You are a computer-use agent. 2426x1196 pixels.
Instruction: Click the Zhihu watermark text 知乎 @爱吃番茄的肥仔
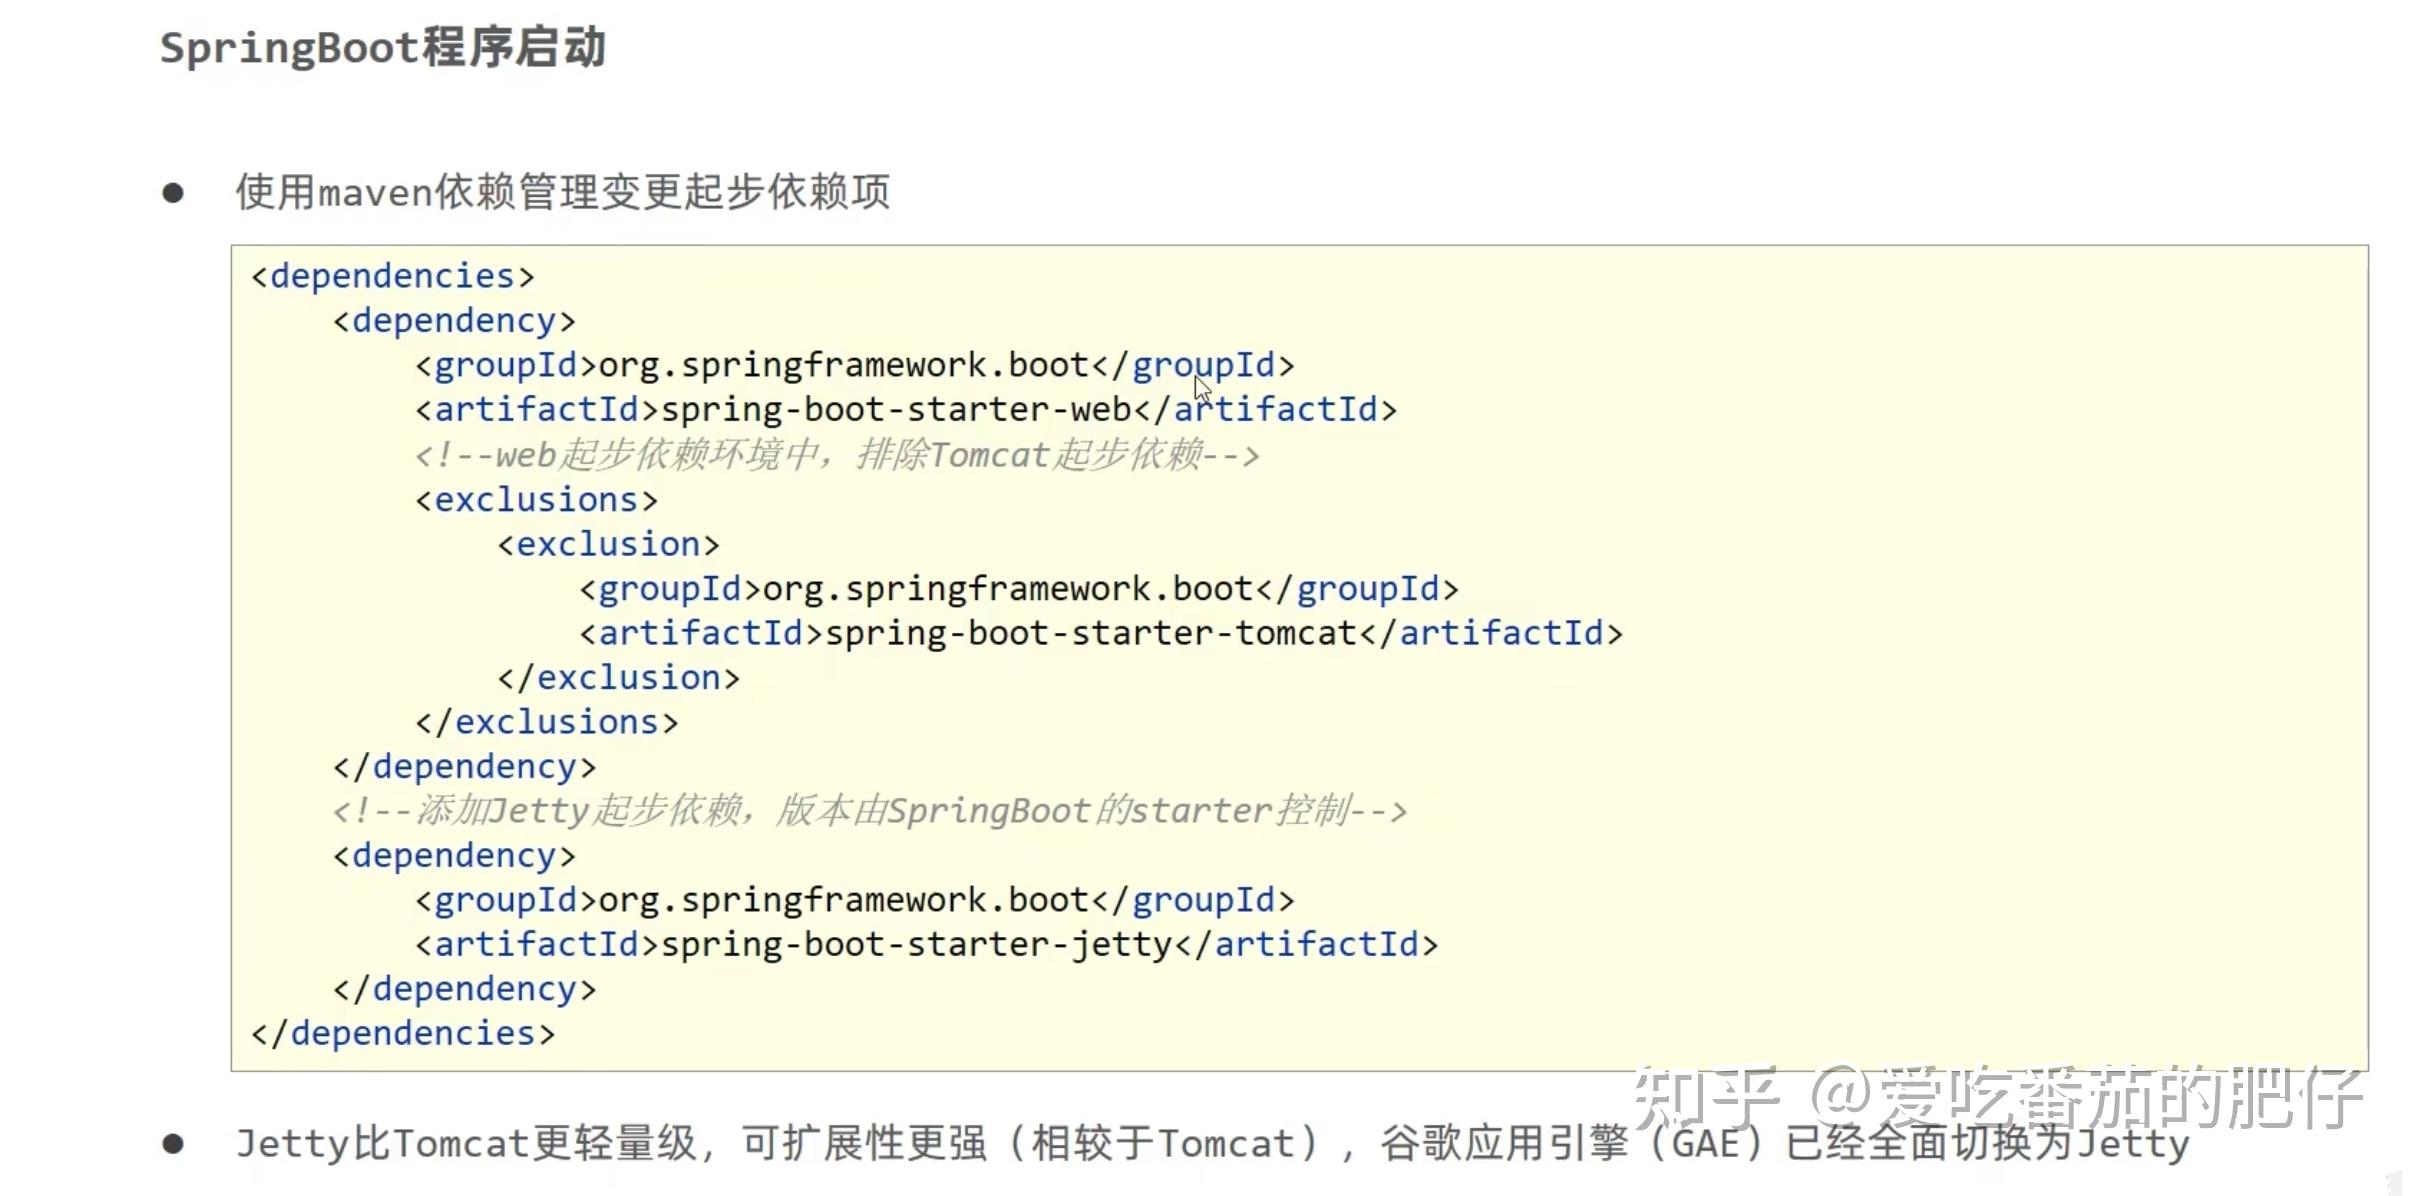(1998, 1098)
